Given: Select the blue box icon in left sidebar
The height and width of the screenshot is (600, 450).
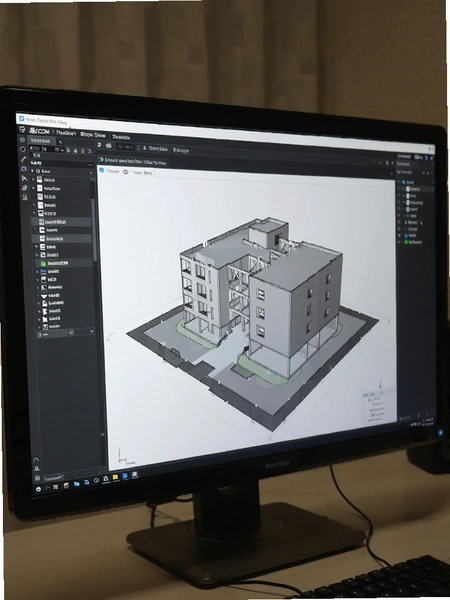Looking at the screenshot, I should click(23, 168).
